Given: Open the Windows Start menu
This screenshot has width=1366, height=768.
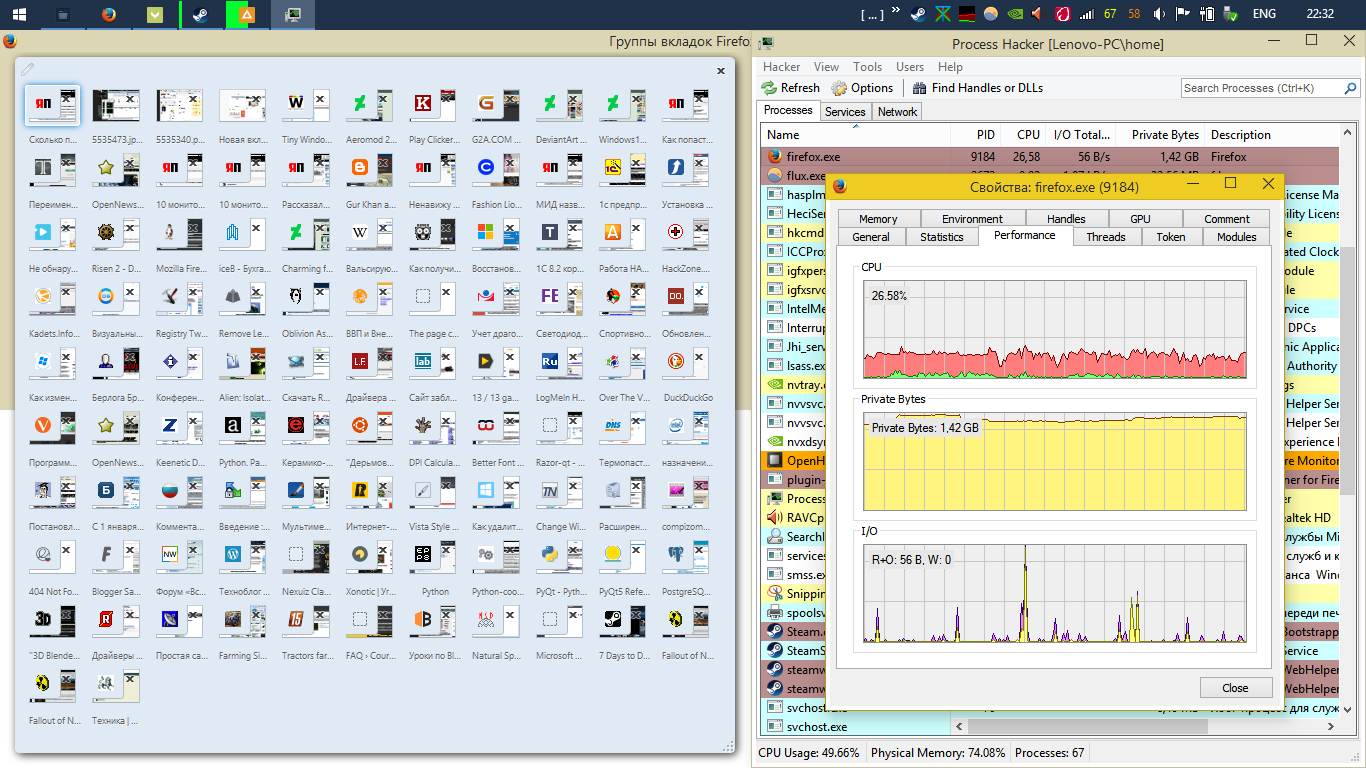Looking at the screenshot, I should coord(19,14).
